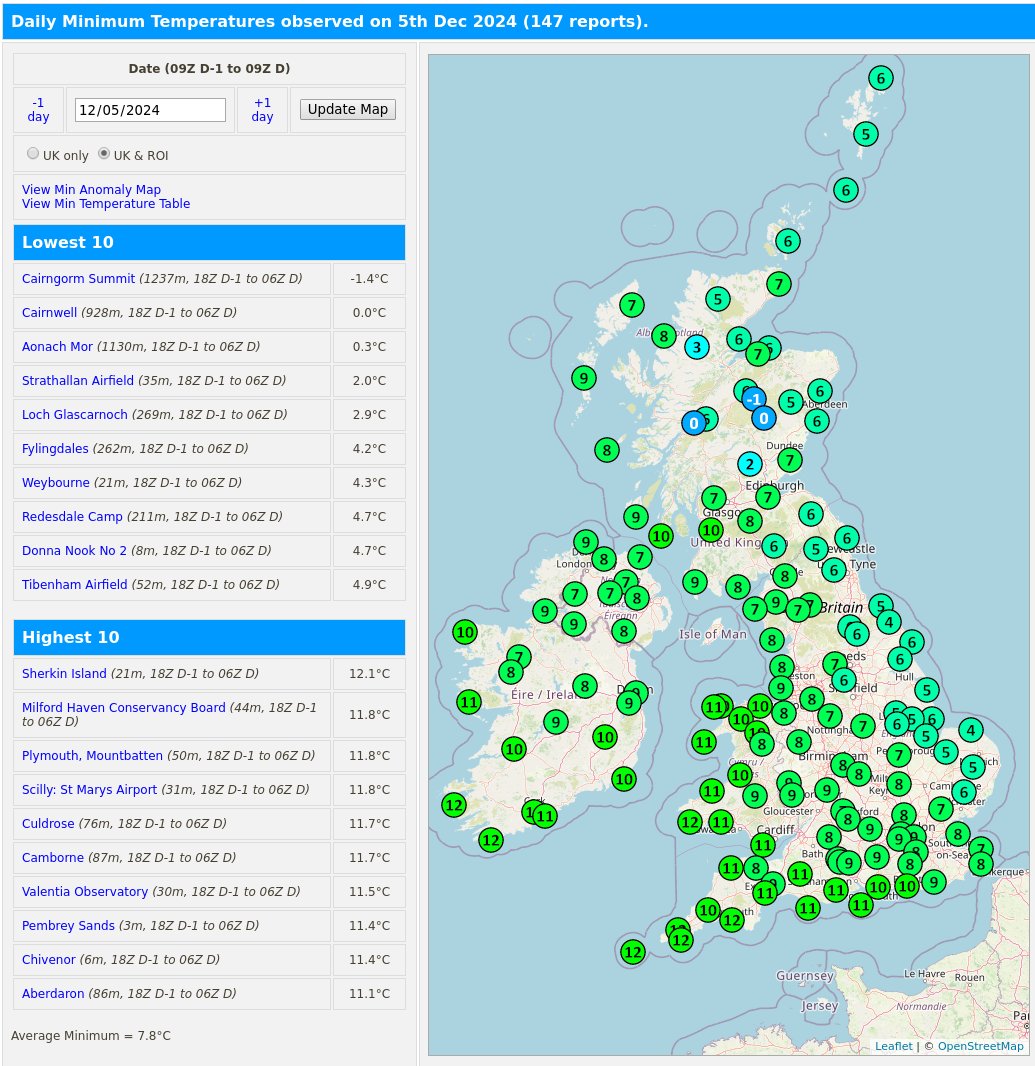The image size is (1035, 1066).
Task: Click the Highest 10 header
Action: coord(209,637)
